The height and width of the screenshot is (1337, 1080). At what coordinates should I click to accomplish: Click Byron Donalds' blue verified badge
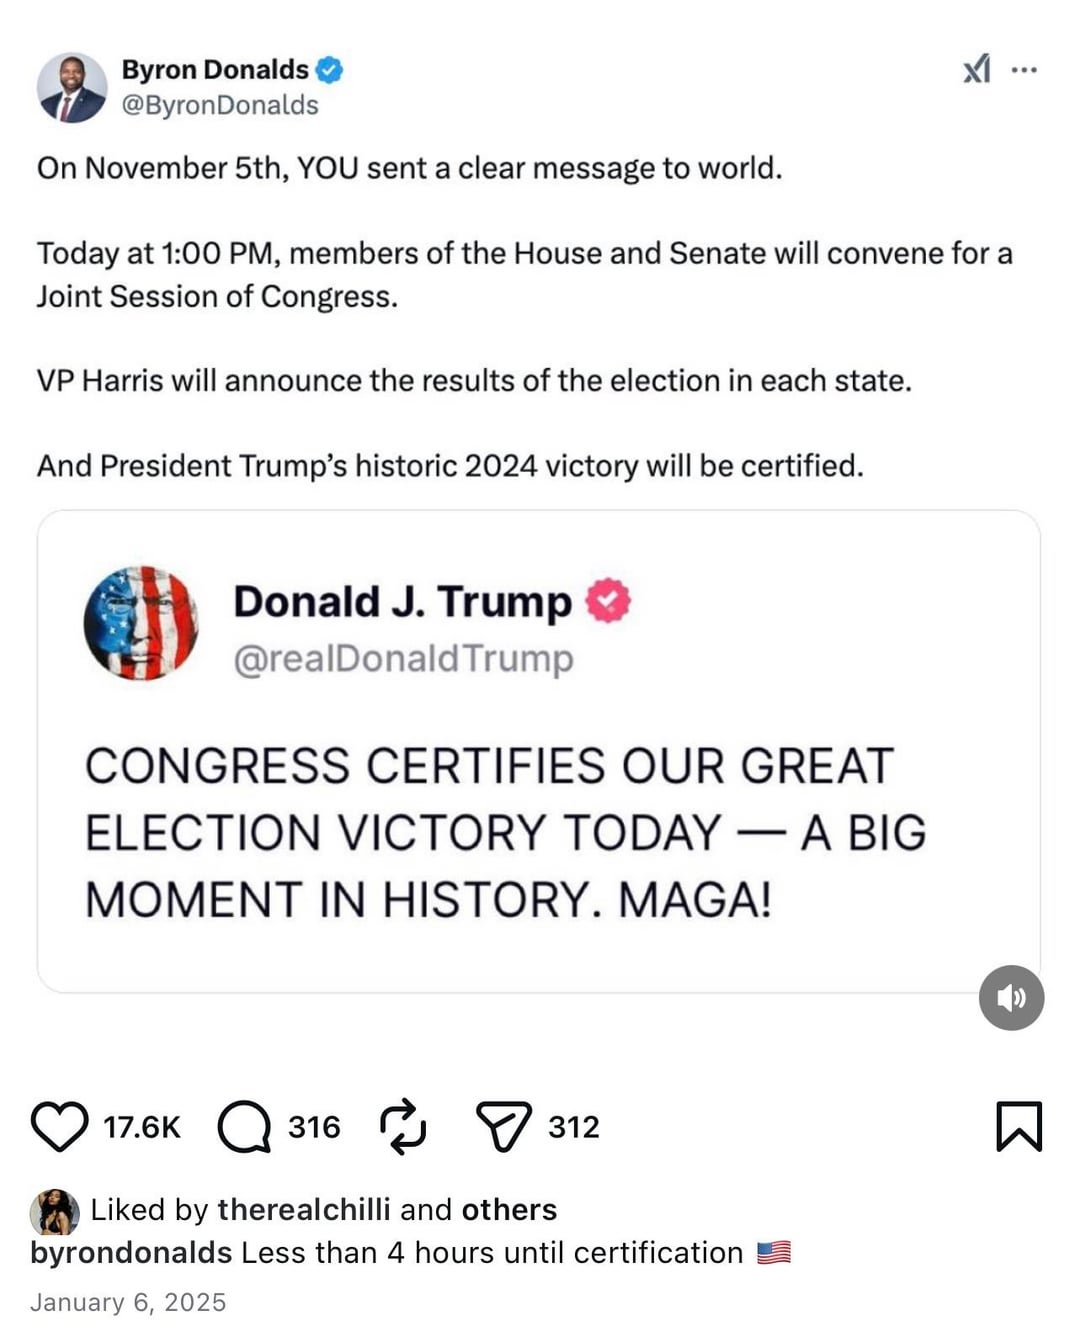click(x=329, y=70)
